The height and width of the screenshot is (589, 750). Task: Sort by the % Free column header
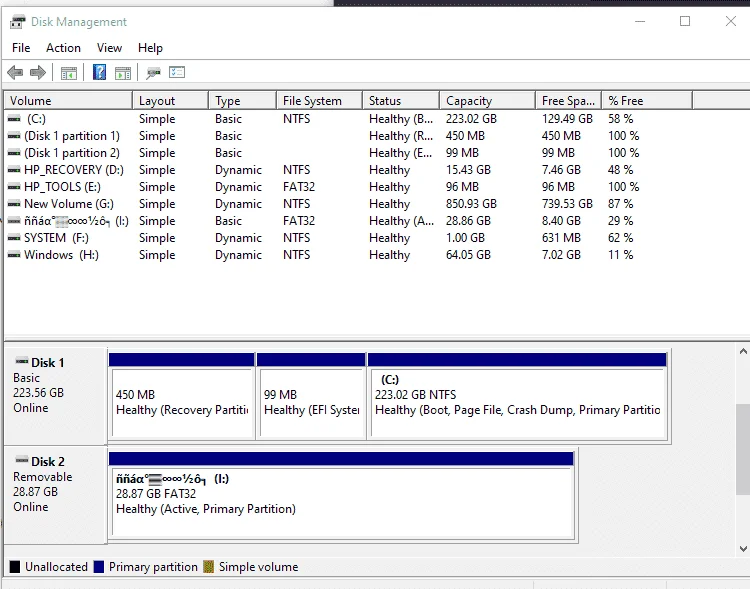[x=647, y=100]
